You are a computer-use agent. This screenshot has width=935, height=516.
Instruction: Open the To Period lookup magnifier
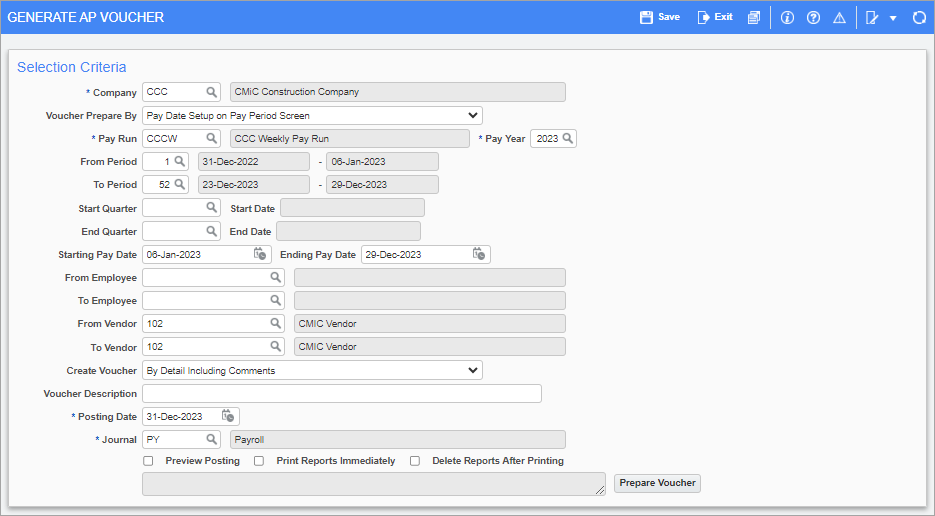click(179, 184)
